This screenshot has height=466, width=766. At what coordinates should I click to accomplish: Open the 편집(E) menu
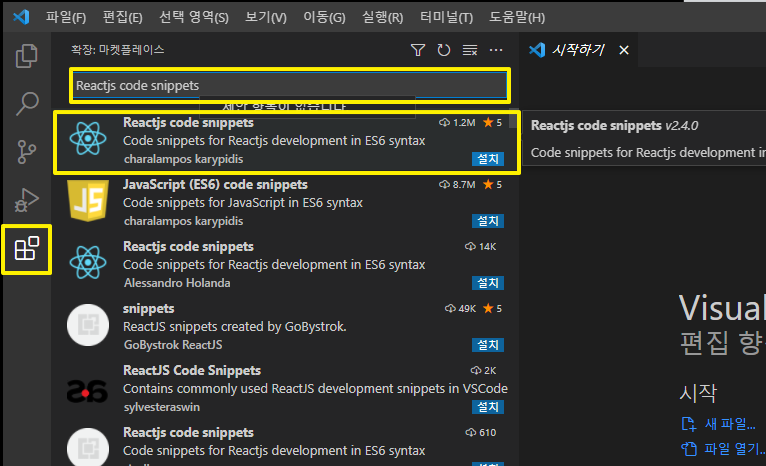pos(123,18)
